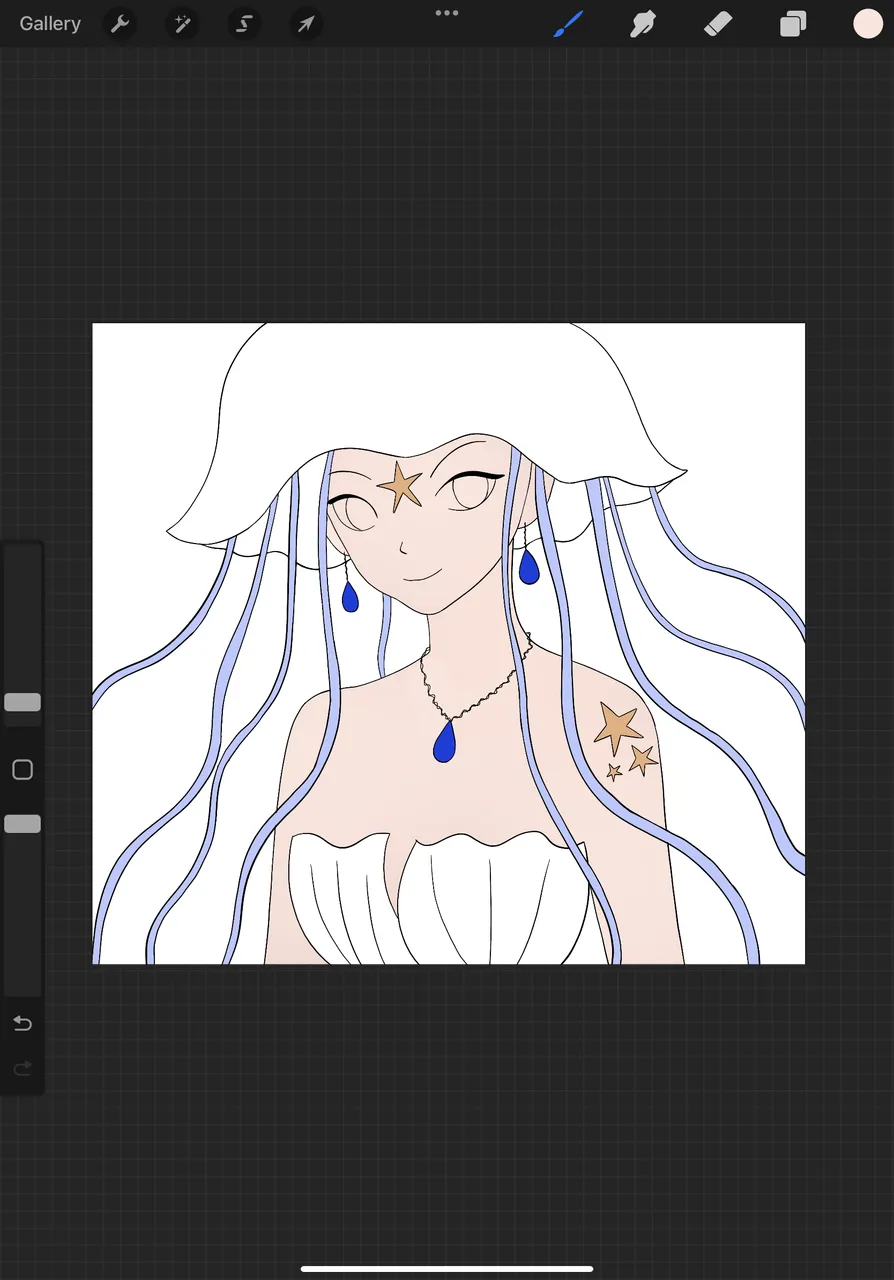Select the Smudge tool

(643, 23)
